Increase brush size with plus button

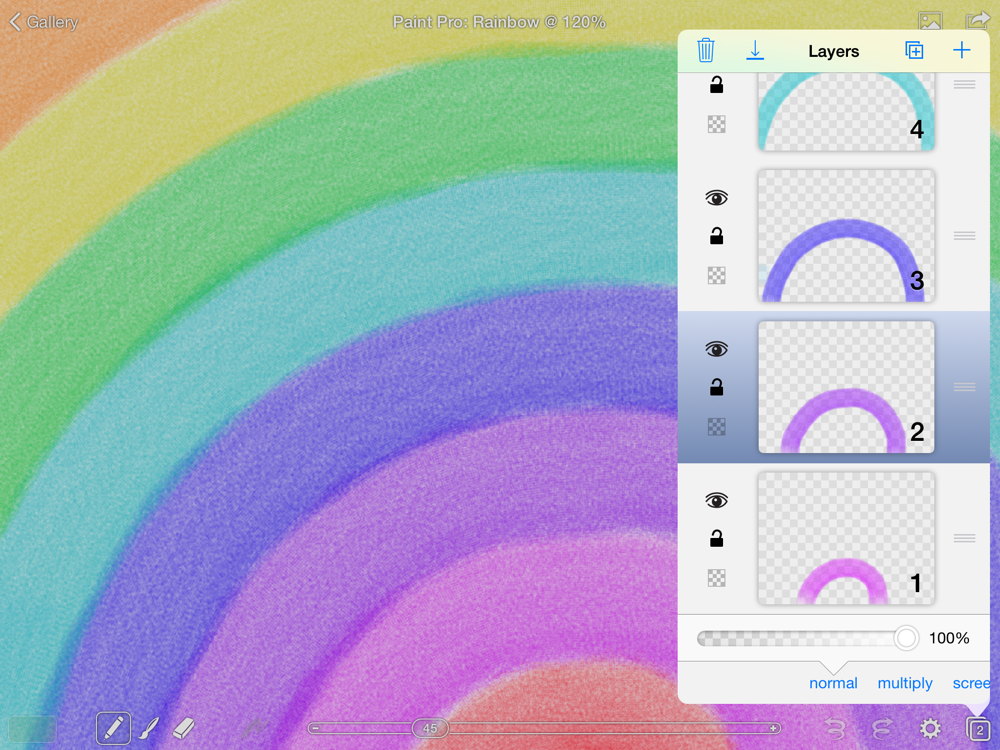tap(773, 728)
